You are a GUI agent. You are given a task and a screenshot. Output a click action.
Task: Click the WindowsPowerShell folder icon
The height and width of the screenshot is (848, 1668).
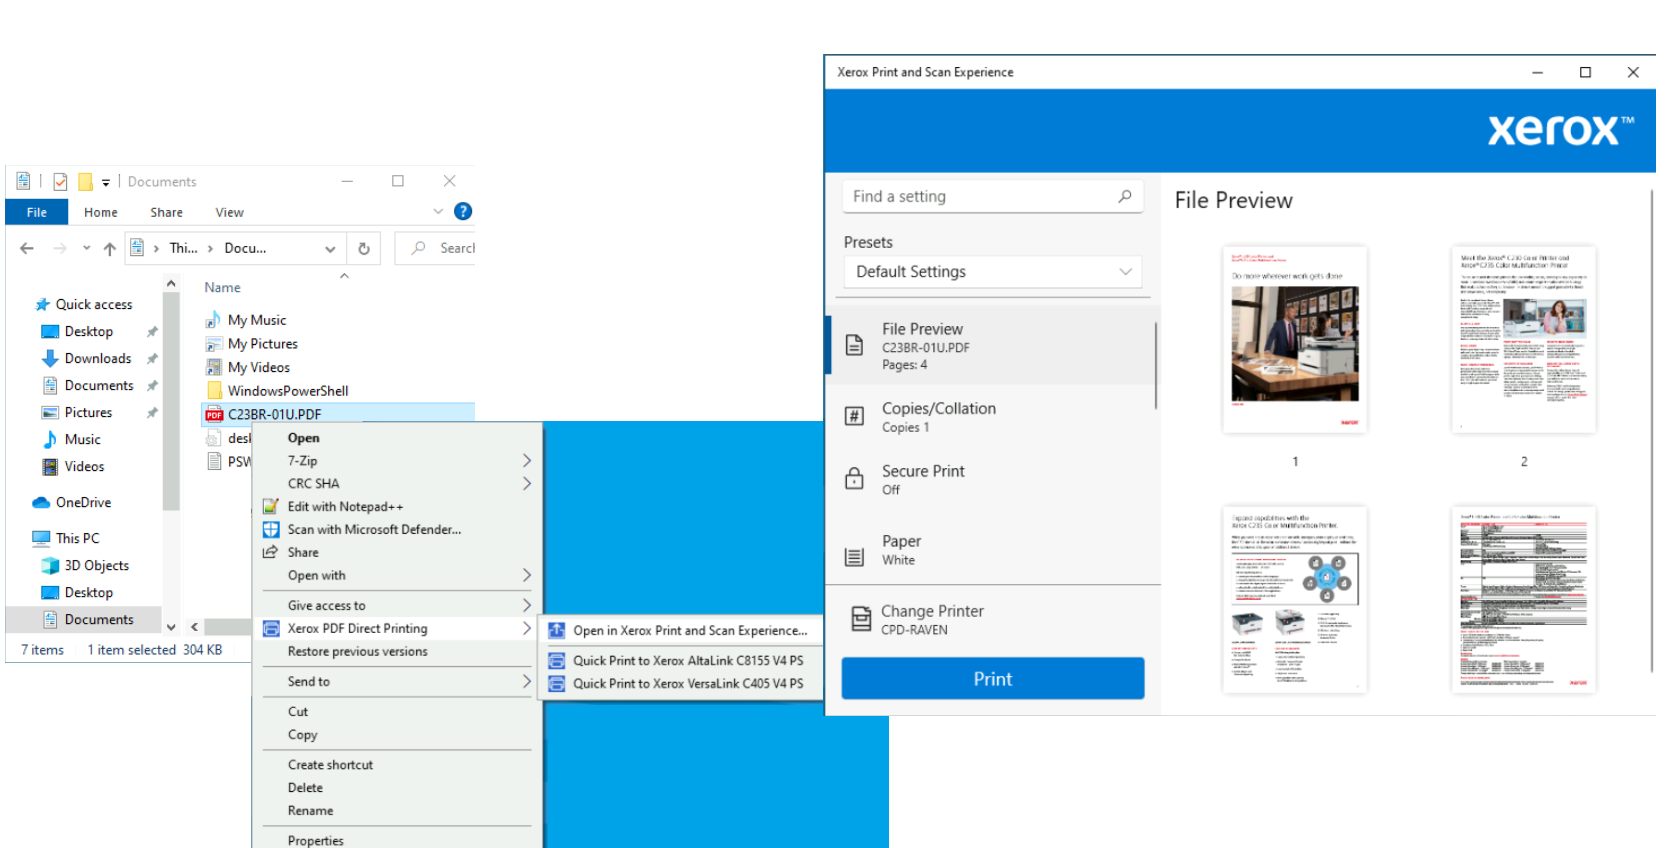214,391
